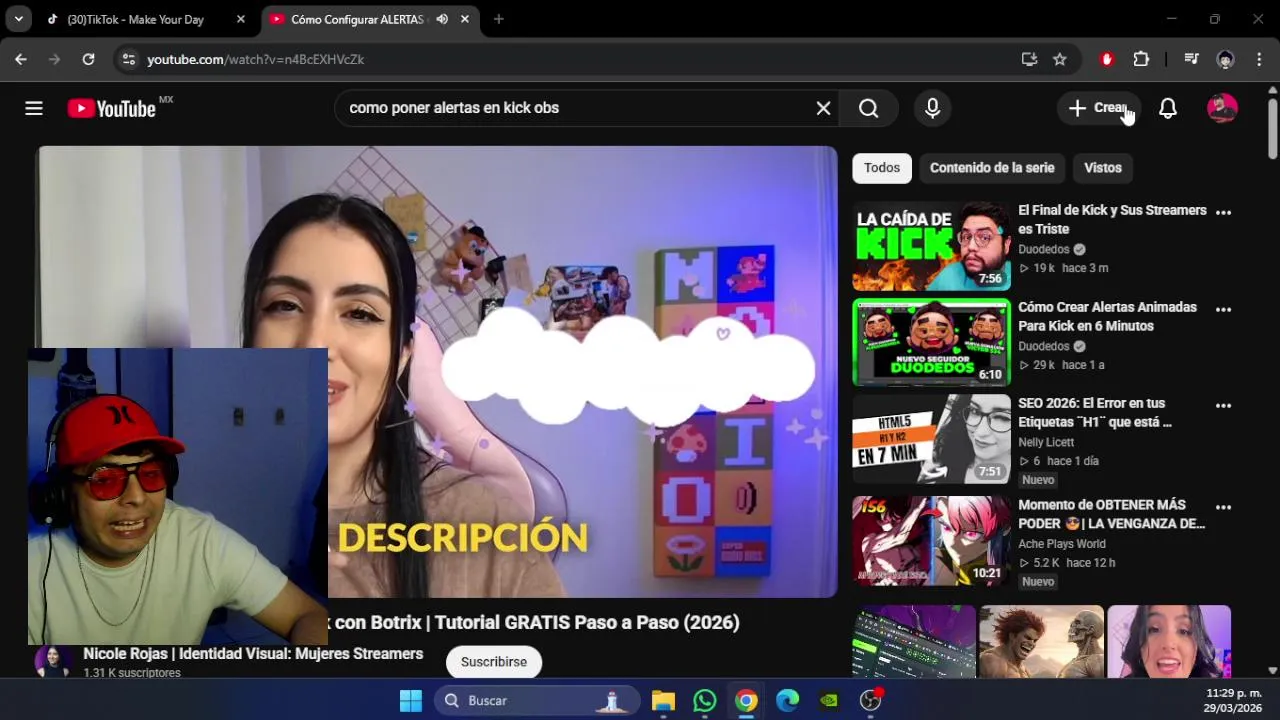Open the Chrome profile avatar
Viewport: 1280px width, 720px height.
[x=1225, y=59]
